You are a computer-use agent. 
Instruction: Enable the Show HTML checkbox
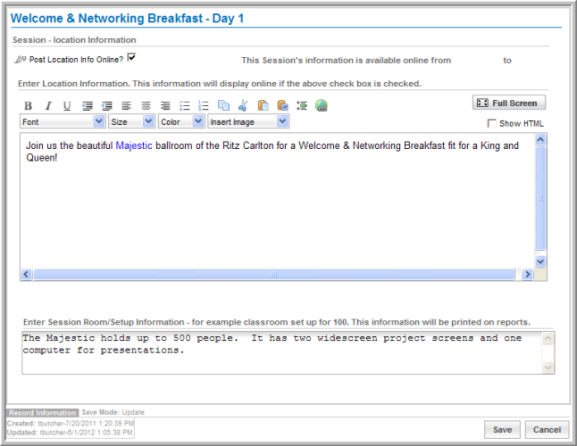[491, 123]
